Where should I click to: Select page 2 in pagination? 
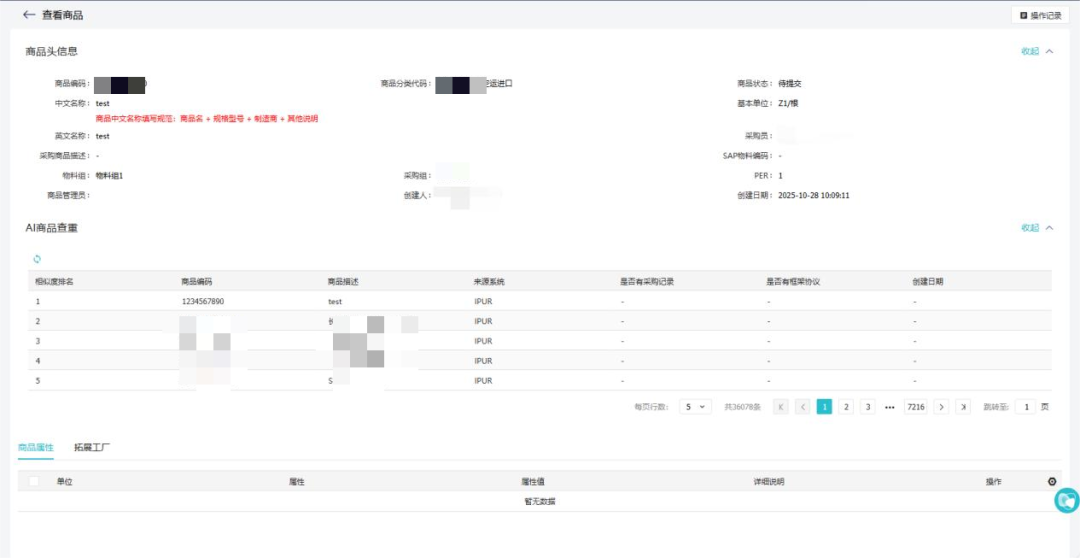coord(846,407)
